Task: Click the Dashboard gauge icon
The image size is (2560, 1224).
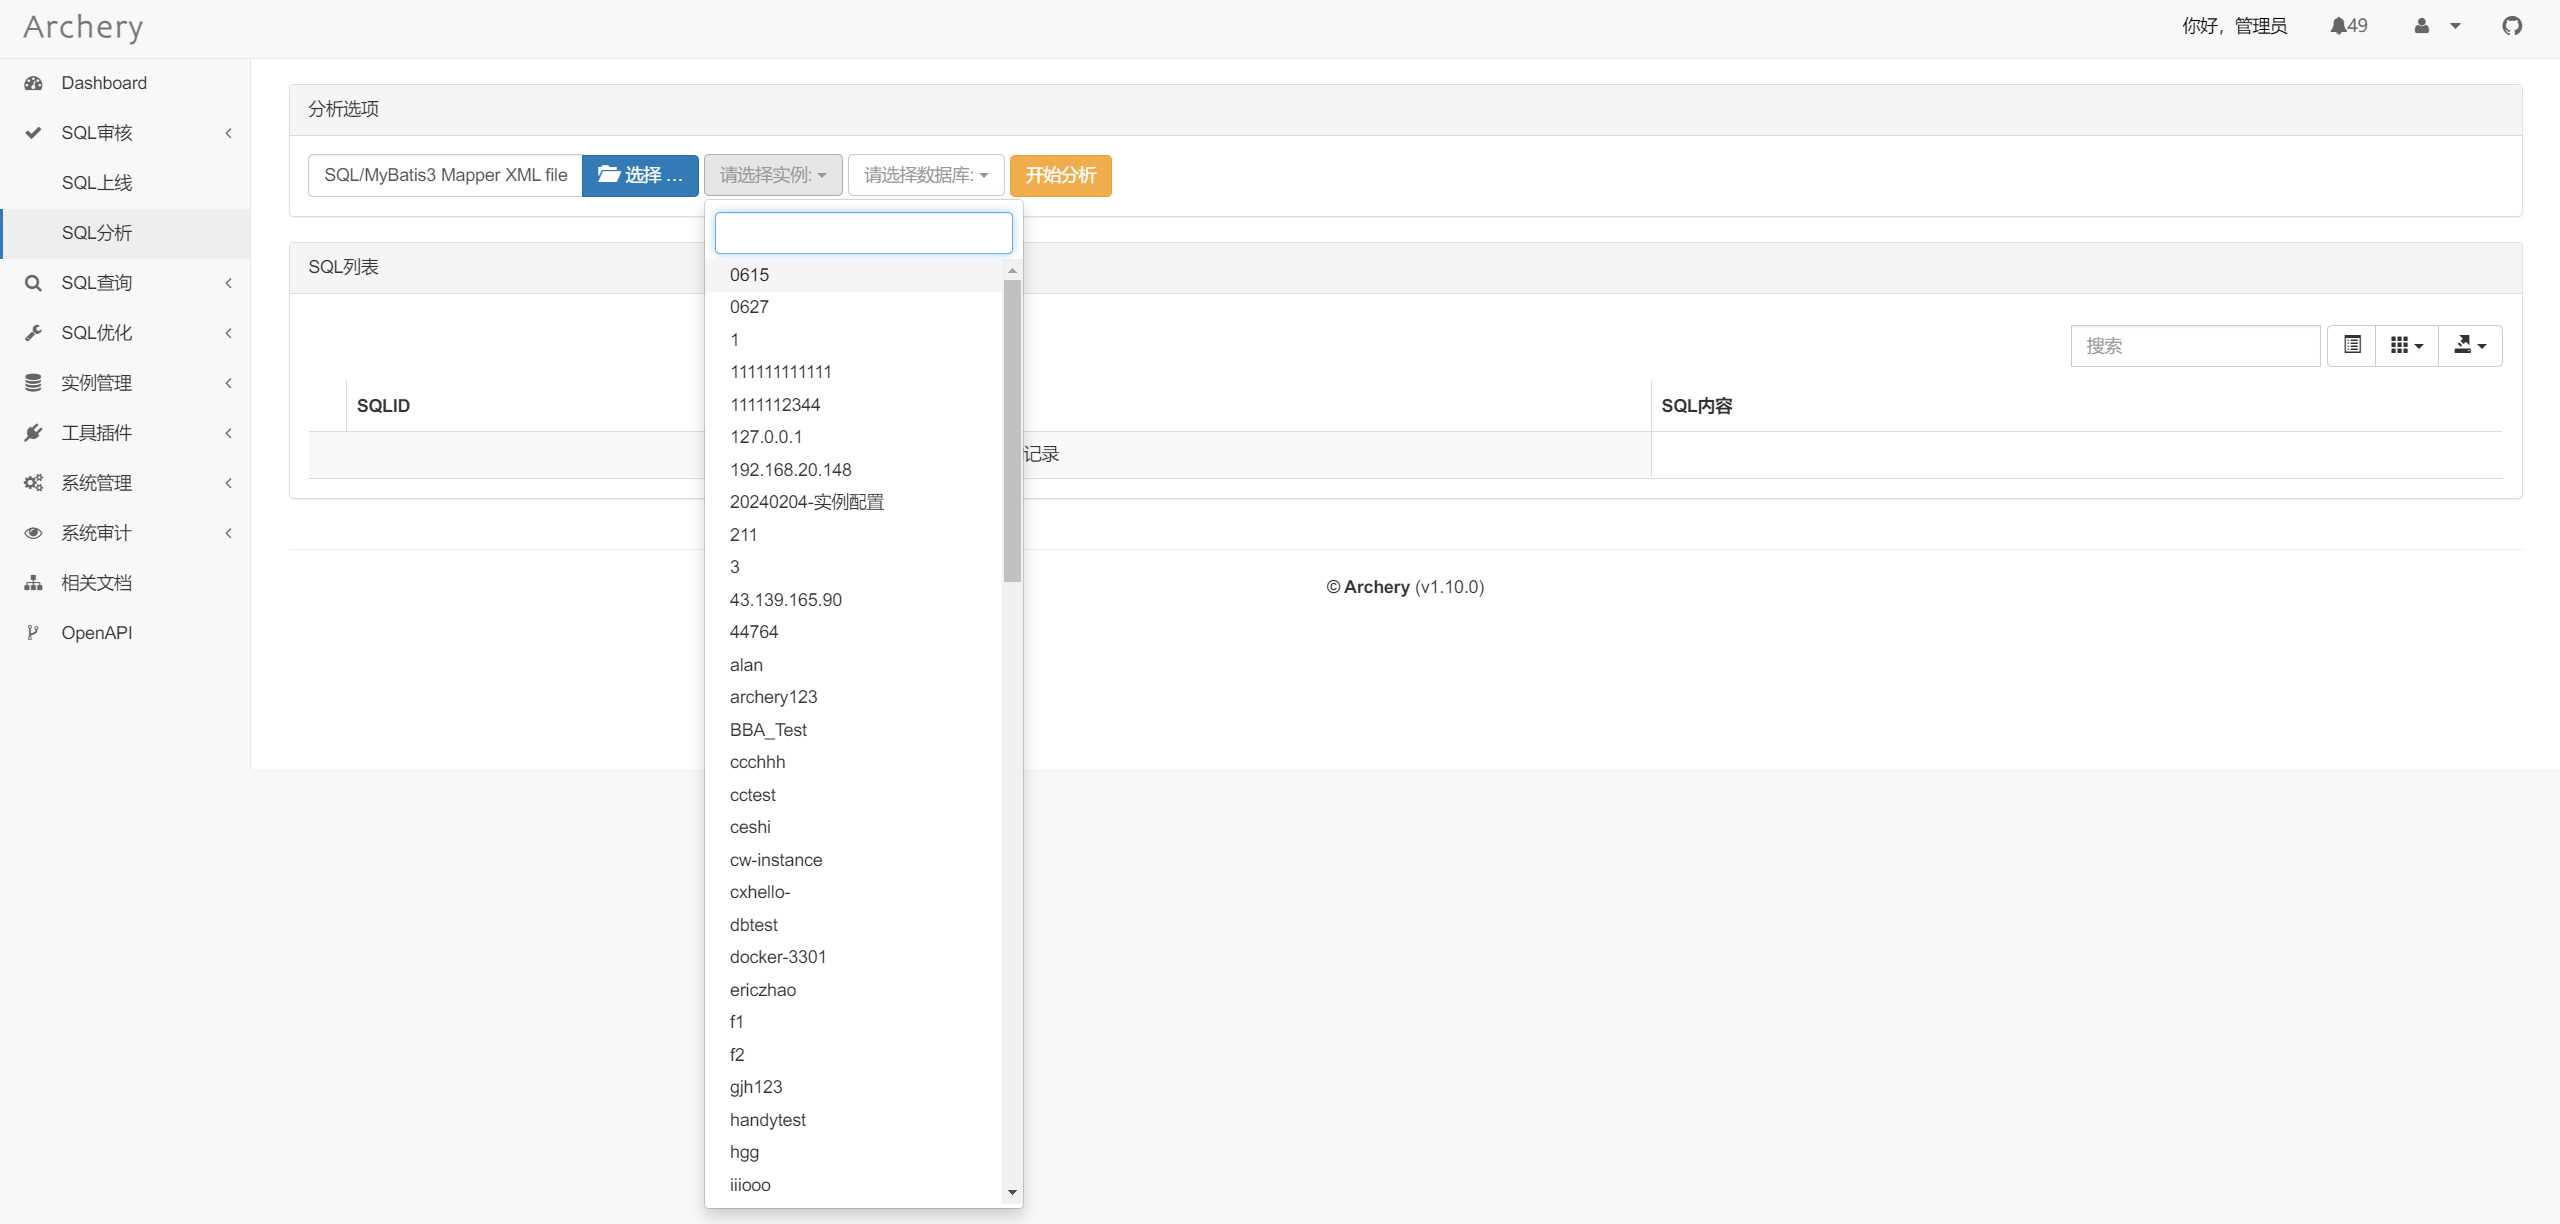Action: coord(33,83)
